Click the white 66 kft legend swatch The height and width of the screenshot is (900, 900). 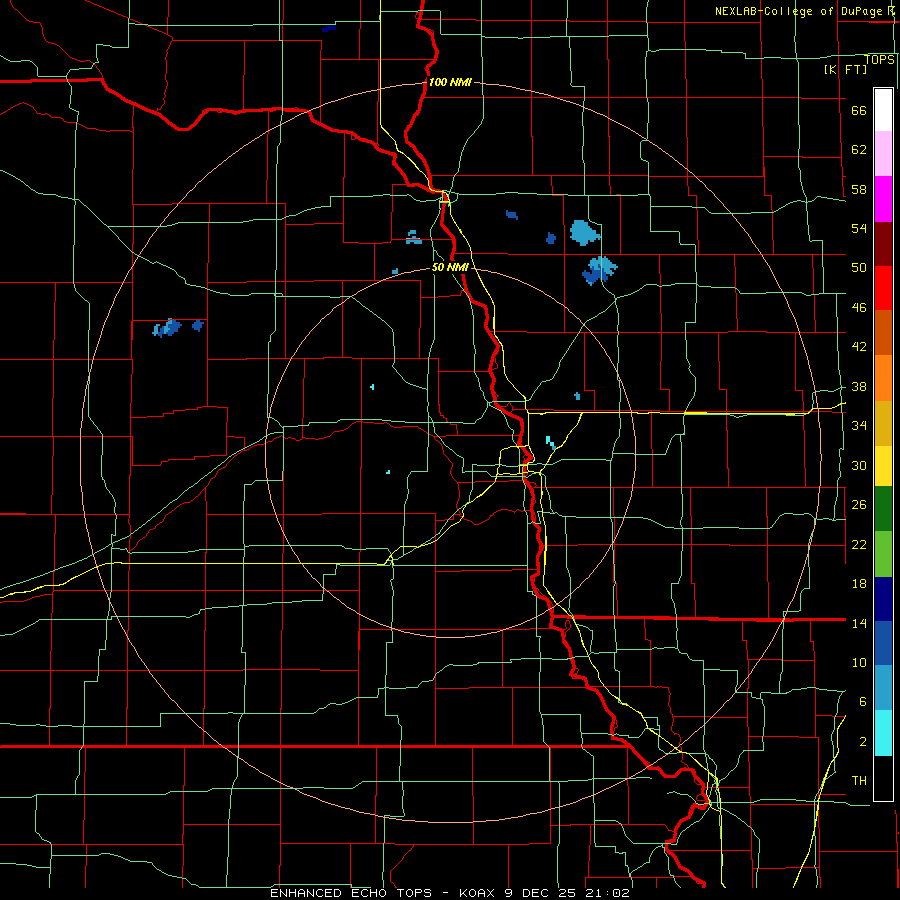pos(883,110)
